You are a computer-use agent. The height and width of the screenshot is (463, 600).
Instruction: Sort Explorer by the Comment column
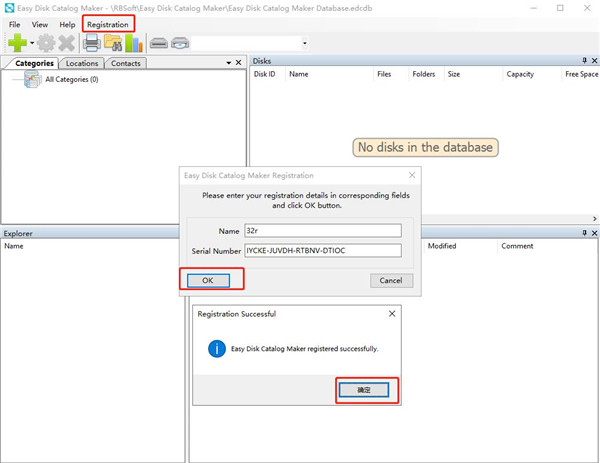coord(517,246)
